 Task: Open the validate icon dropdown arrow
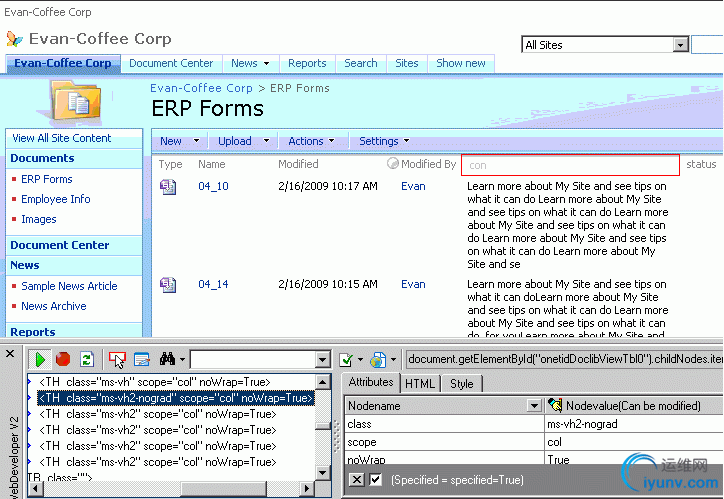(x=360, y=359)
